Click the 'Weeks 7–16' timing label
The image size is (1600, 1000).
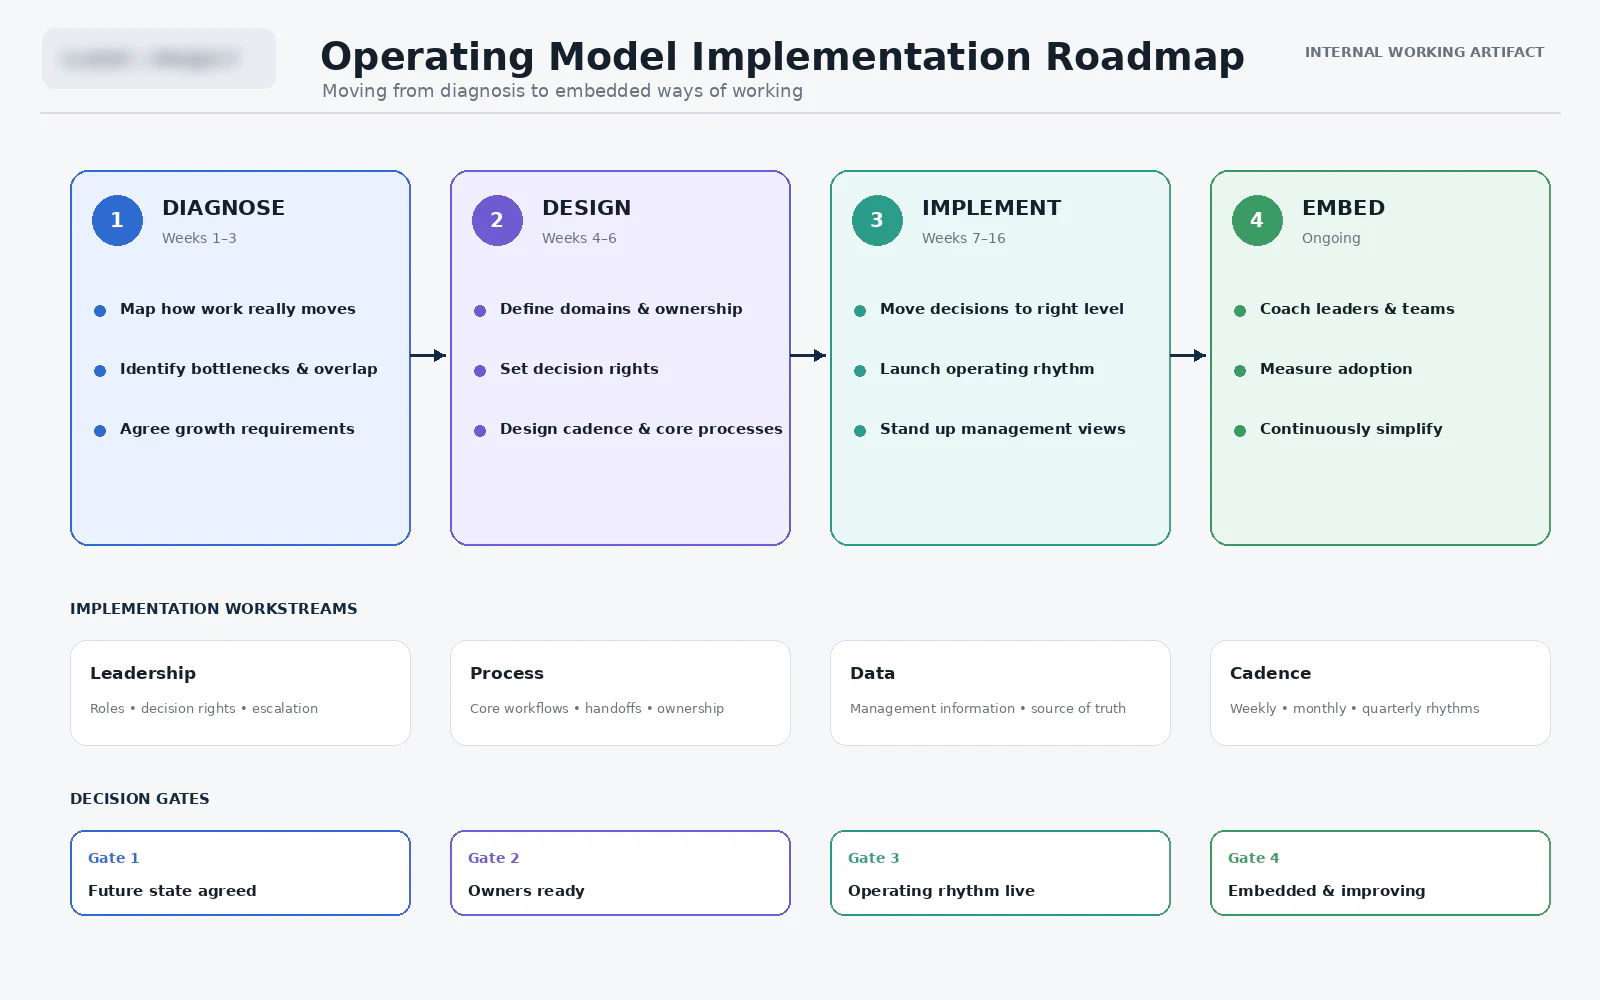pos(963,238)
